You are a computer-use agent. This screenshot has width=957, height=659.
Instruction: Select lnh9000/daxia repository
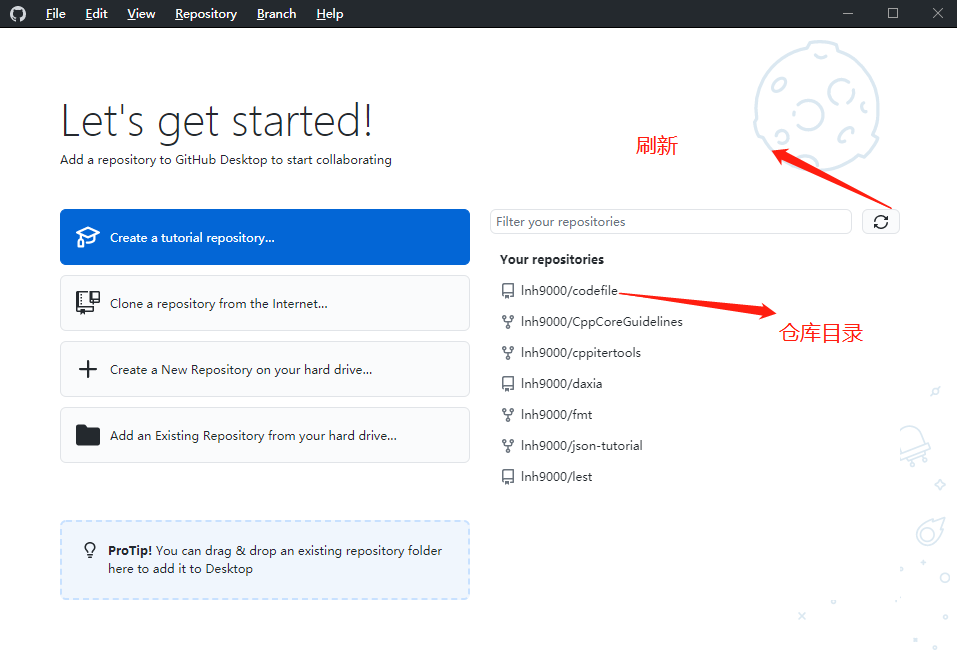coord(561,384)
